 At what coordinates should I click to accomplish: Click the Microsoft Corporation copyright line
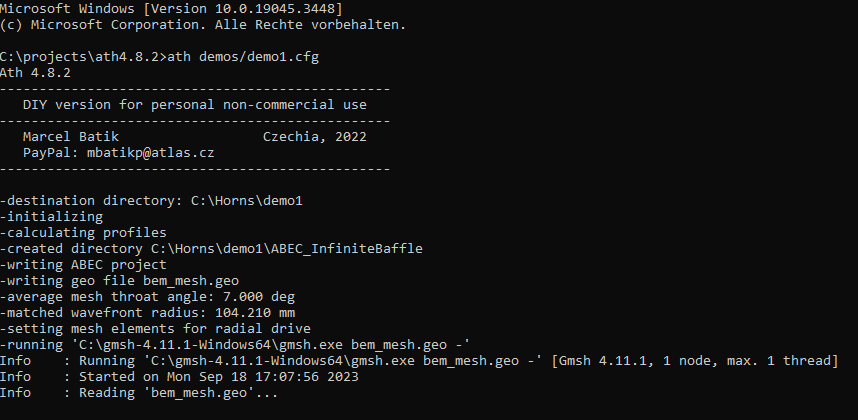[203, 25]
